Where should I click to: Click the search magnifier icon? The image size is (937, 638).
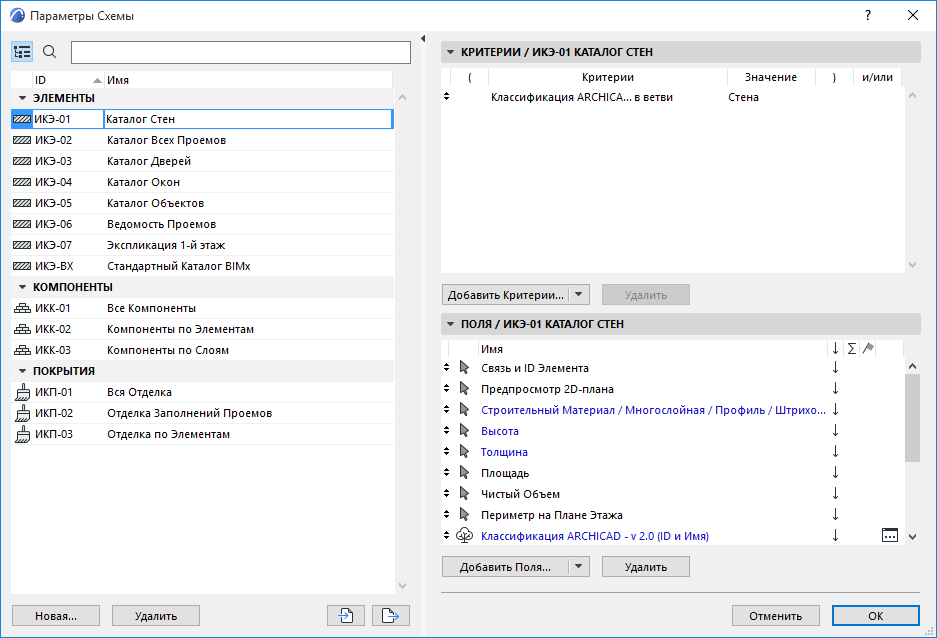[50, 52]
